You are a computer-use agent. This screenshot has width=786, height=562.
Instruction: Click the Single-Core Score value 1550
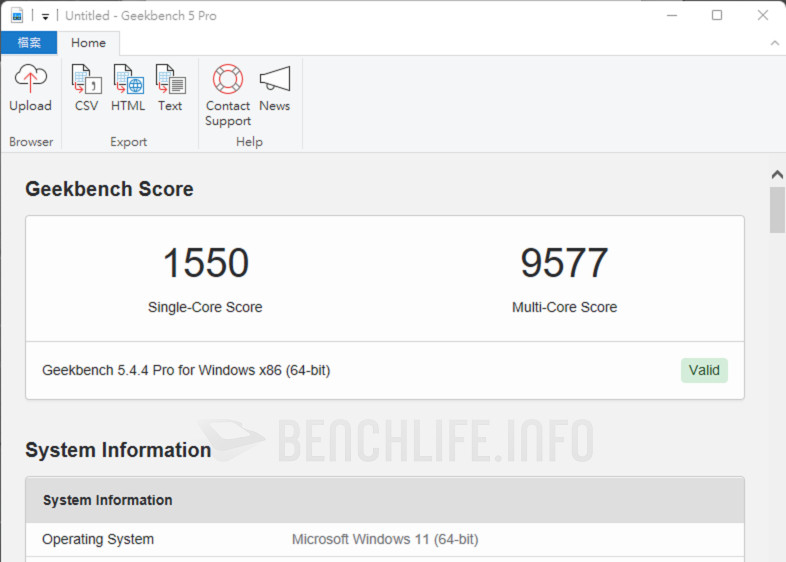point(205,263)
